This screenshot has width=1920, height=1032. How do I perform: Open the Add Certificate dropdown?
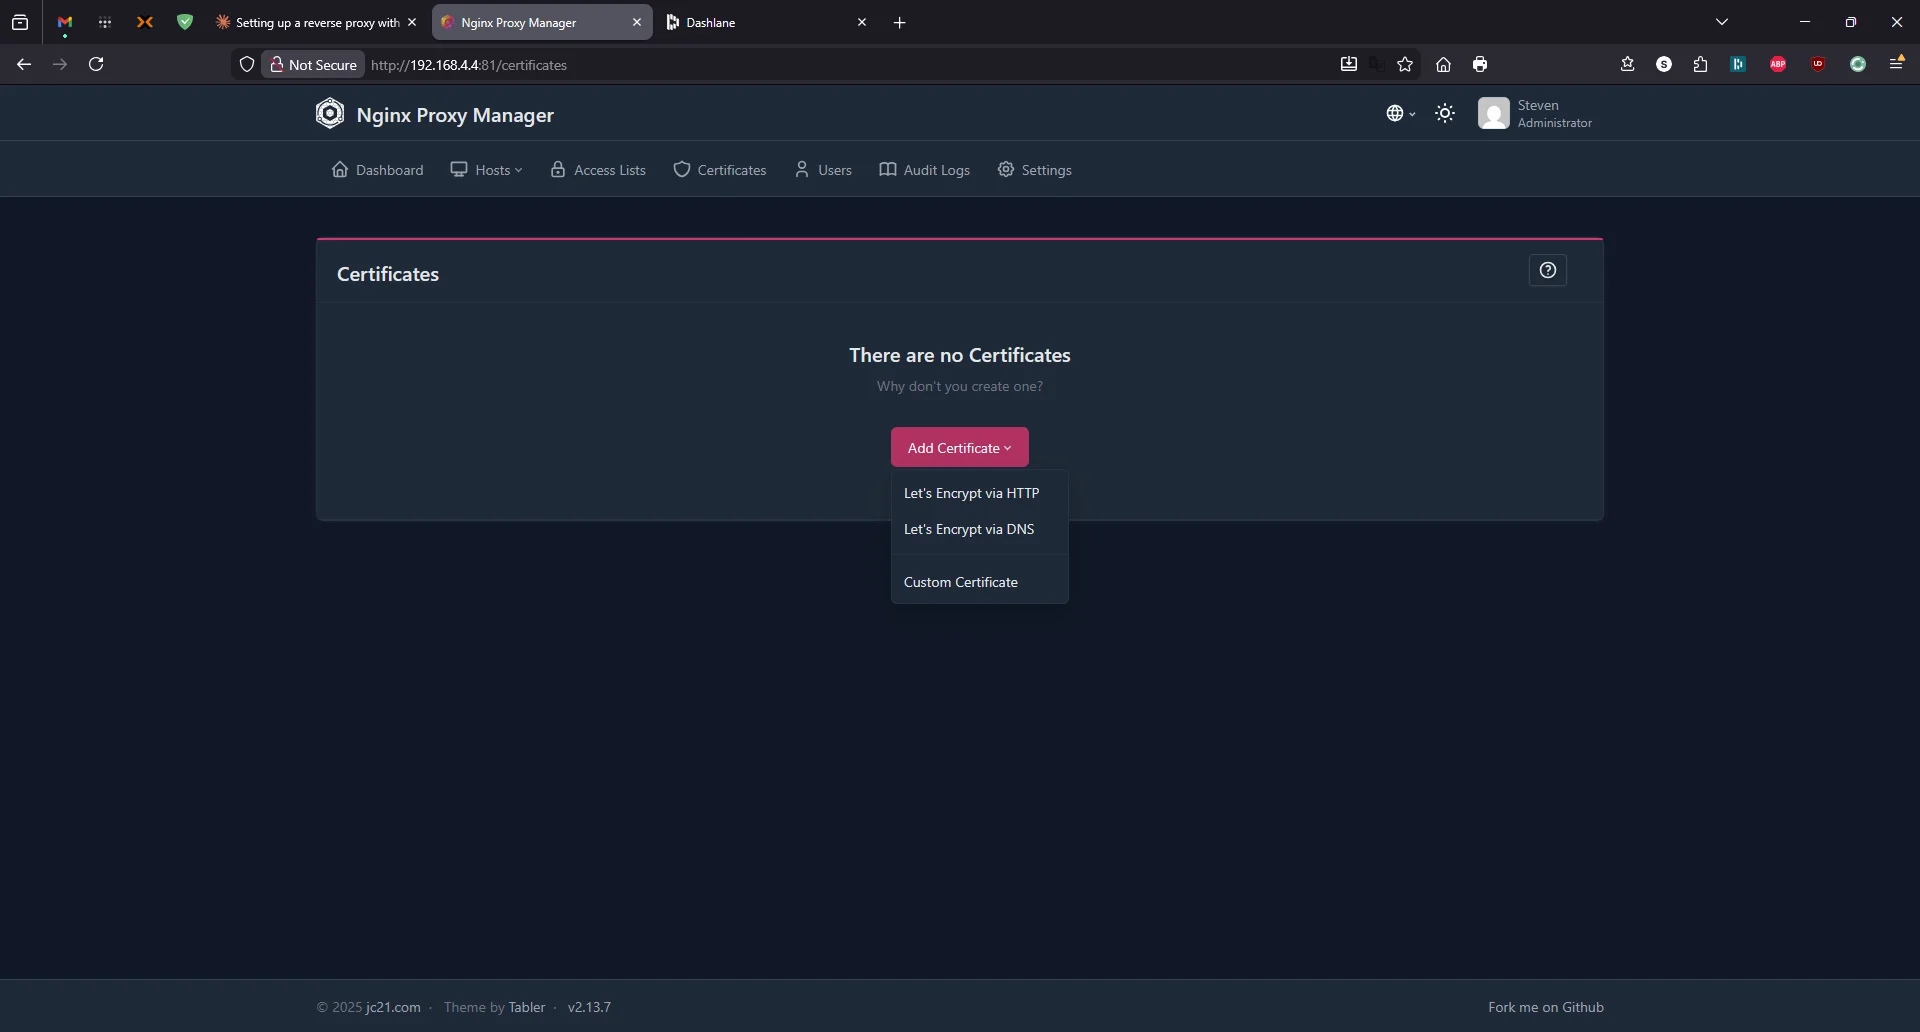coord(959,447)
